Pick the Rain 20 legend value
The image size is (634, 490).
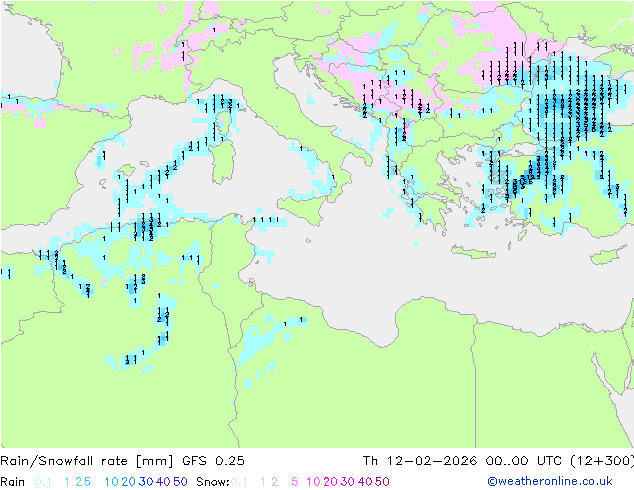point(129,482)
